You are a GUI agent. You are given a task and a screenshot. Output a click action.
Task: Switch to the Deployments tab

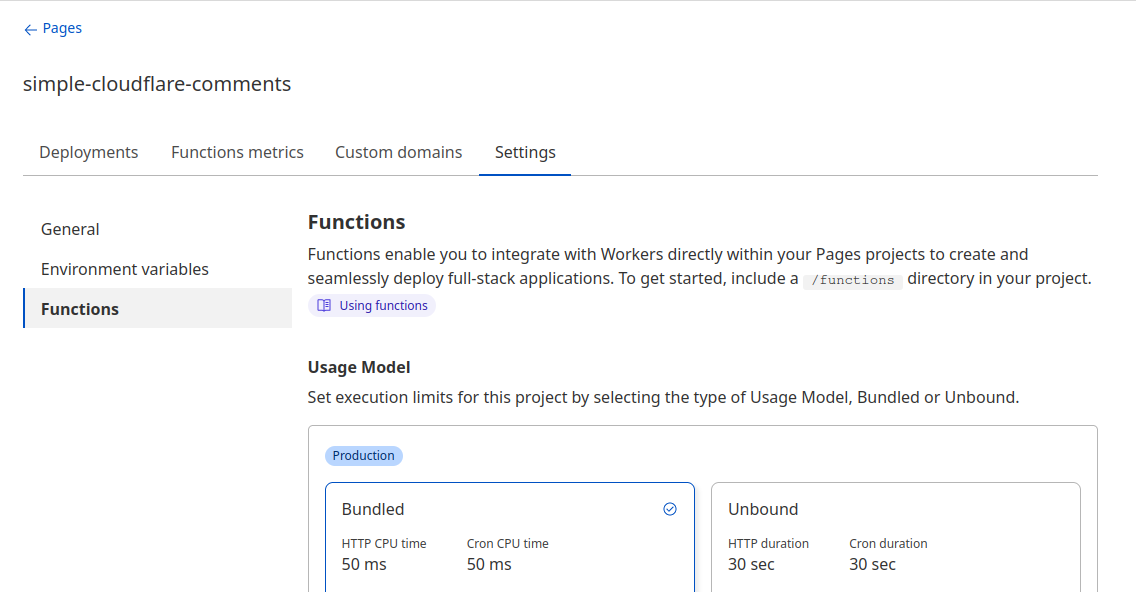click(x=88, y=152)
